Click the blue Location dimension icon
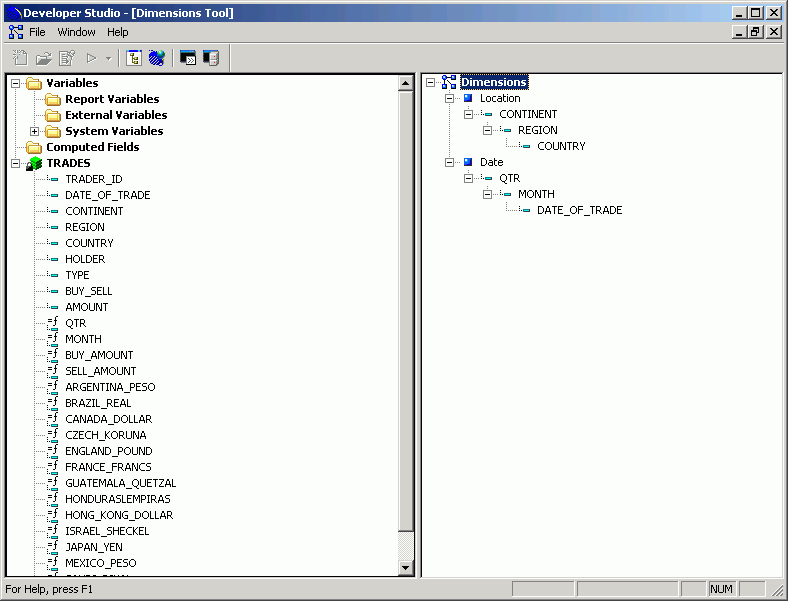Viewport: 788px width, 601px height. point(468,98)
